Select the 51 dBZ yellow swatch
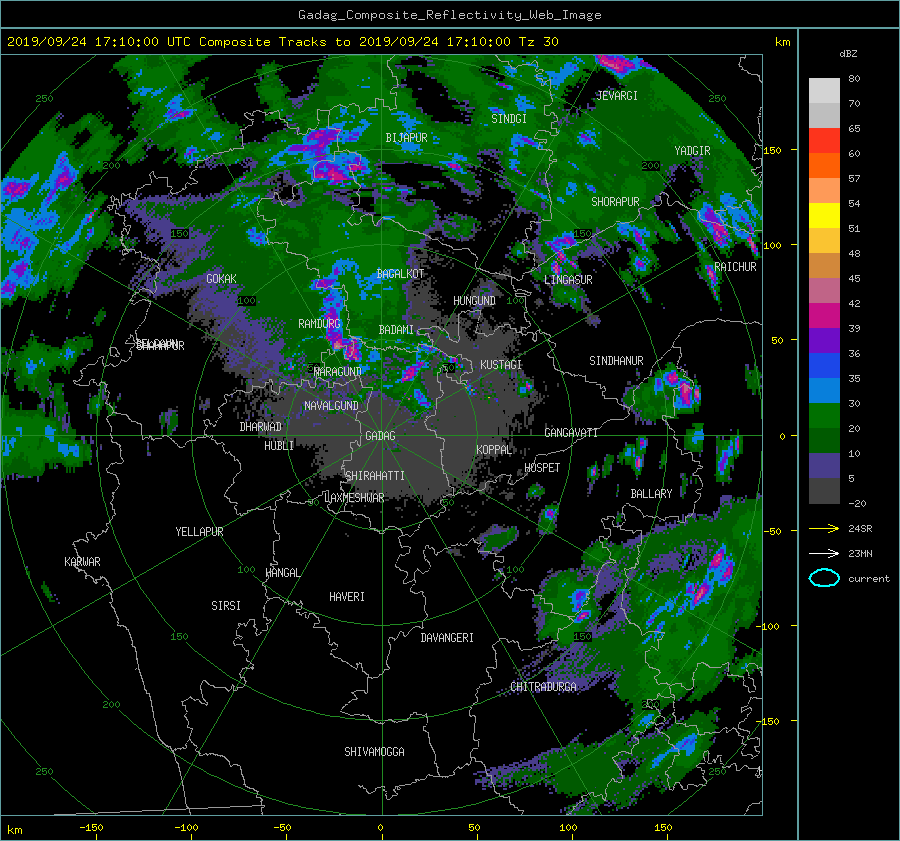This screenshot has height=841, width=900. coord(824,215)
